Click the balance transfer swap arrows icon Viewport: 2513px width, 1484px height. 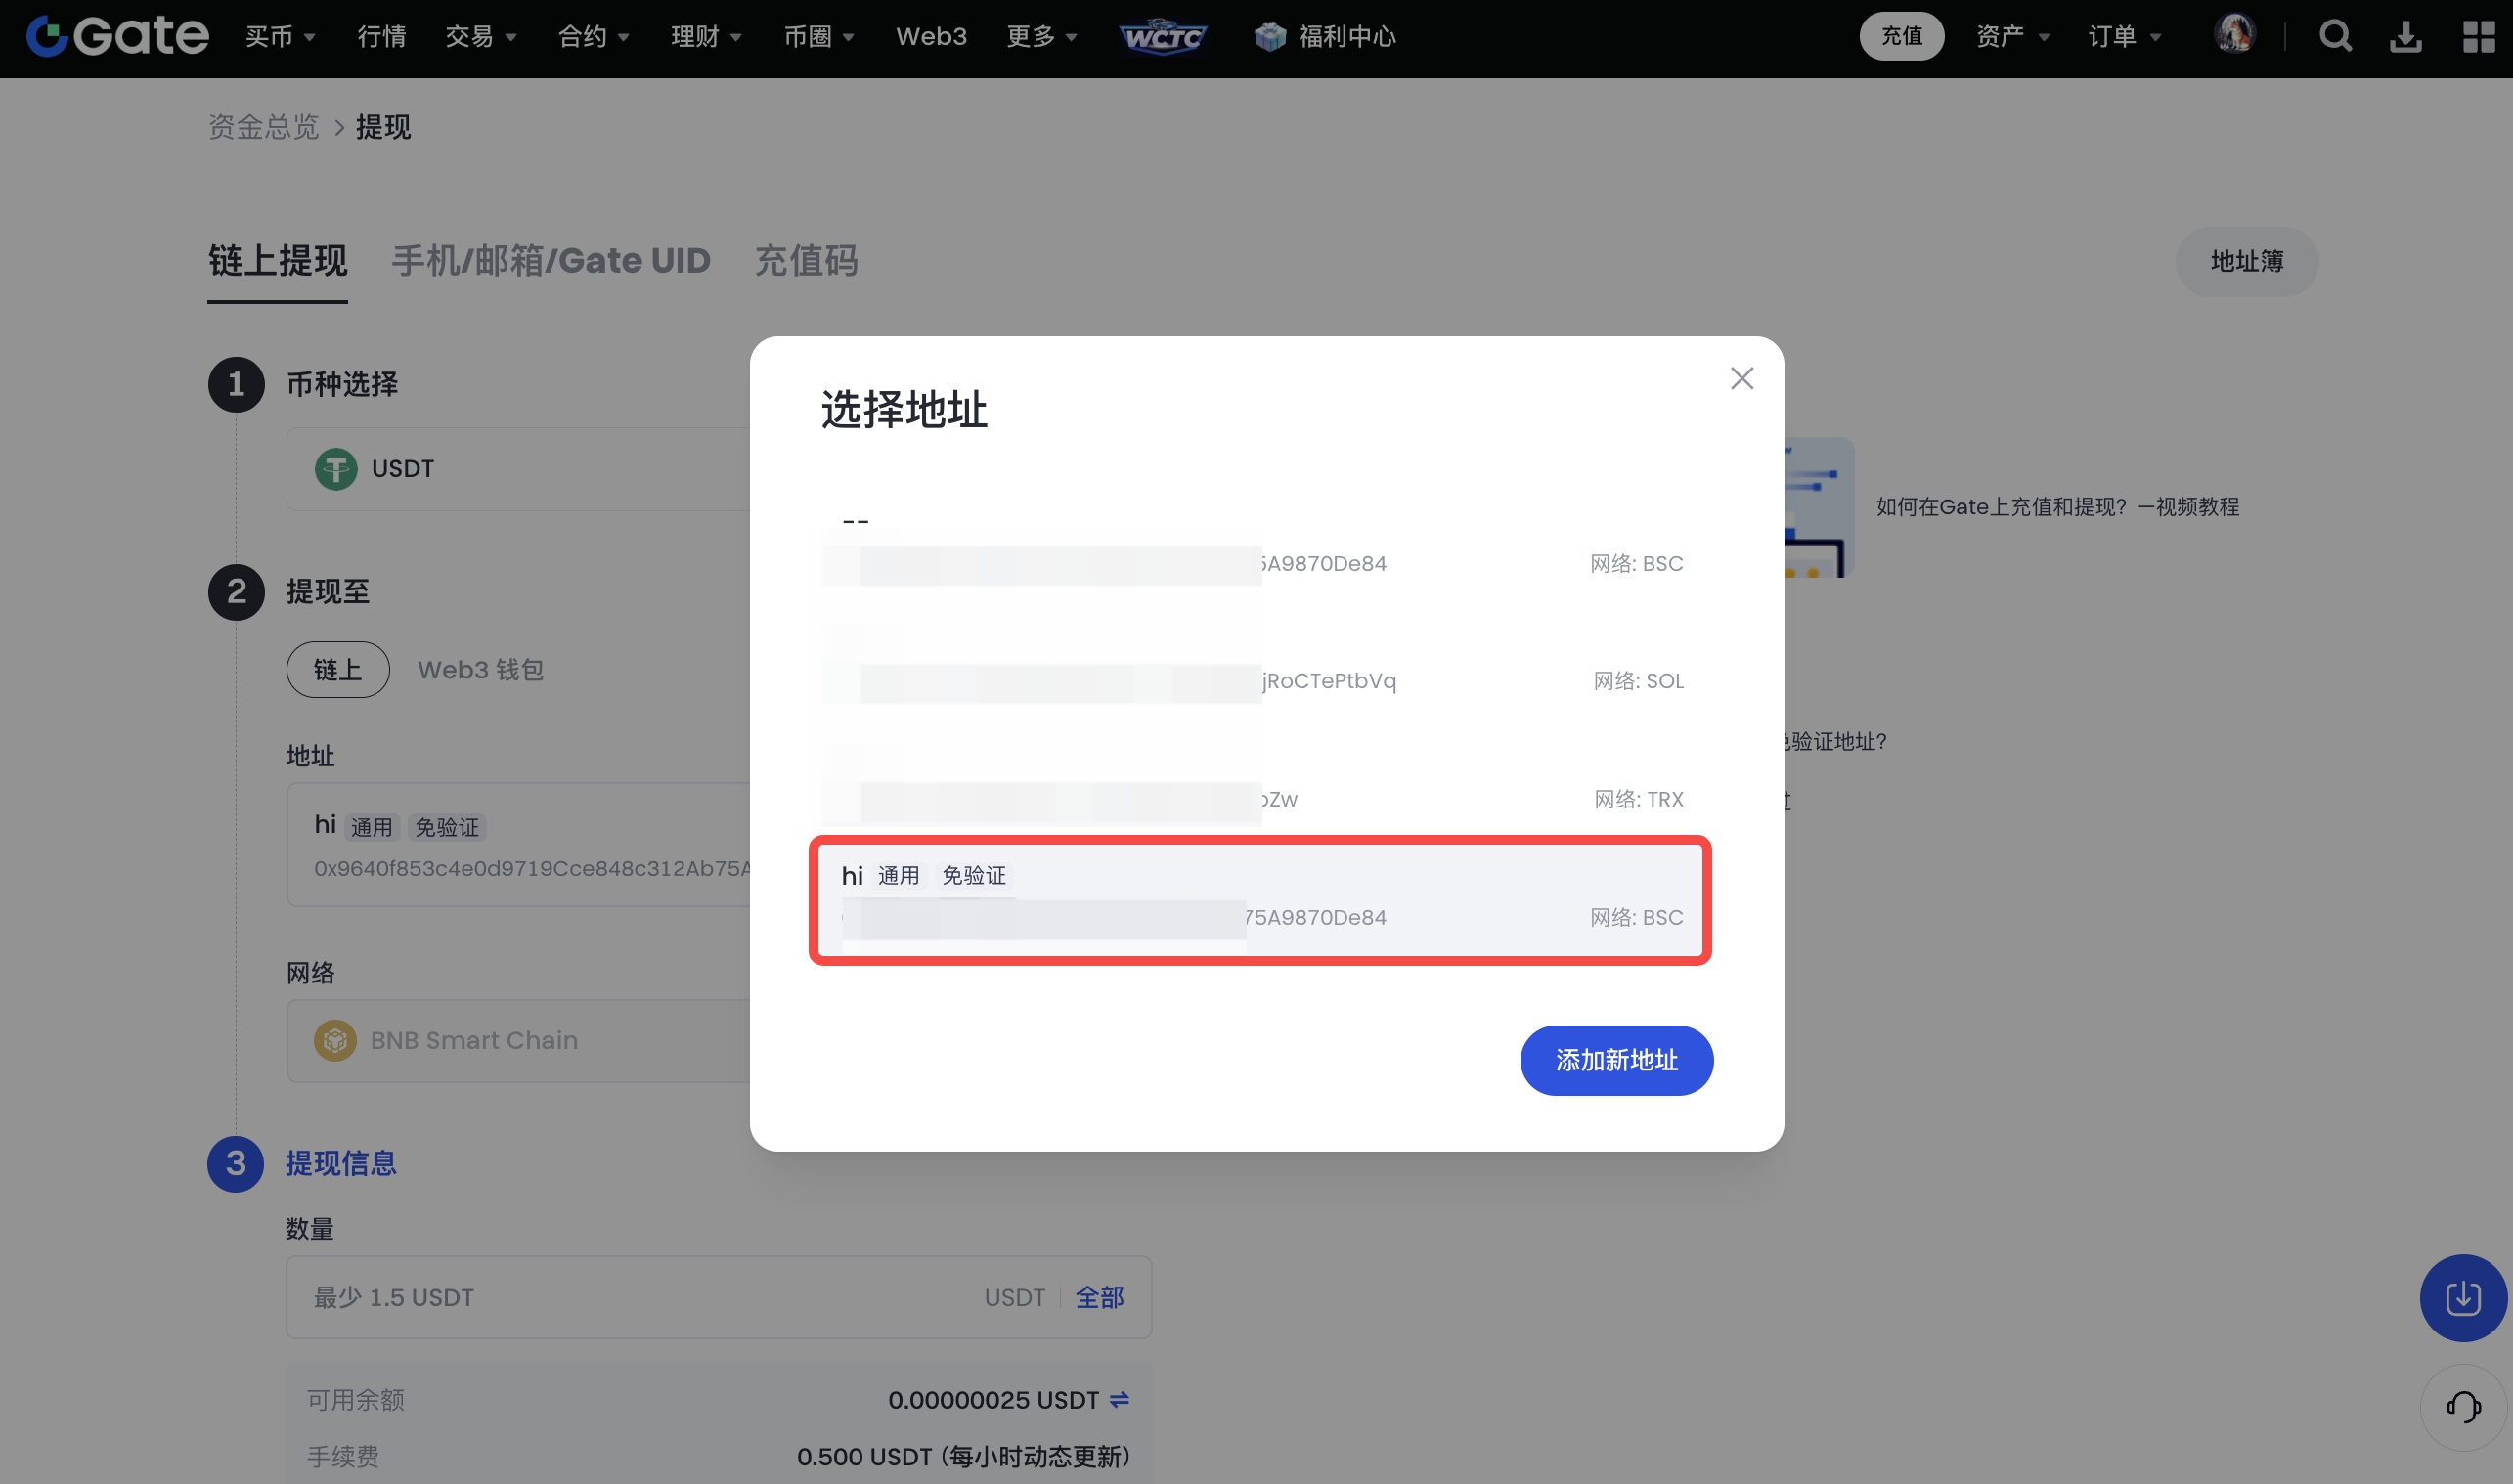coord(1120,1399)
